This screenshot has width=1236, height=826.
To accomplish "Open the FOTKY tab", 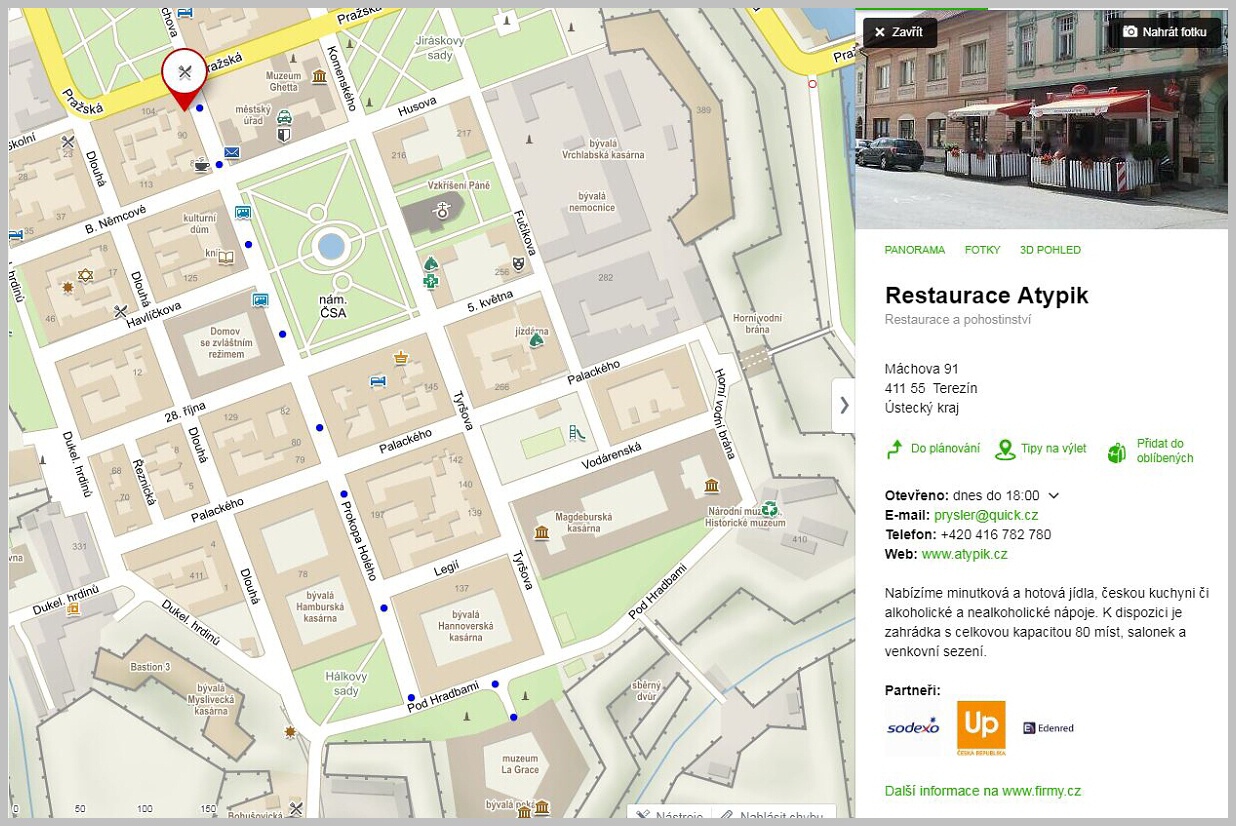I will [982, 250].
